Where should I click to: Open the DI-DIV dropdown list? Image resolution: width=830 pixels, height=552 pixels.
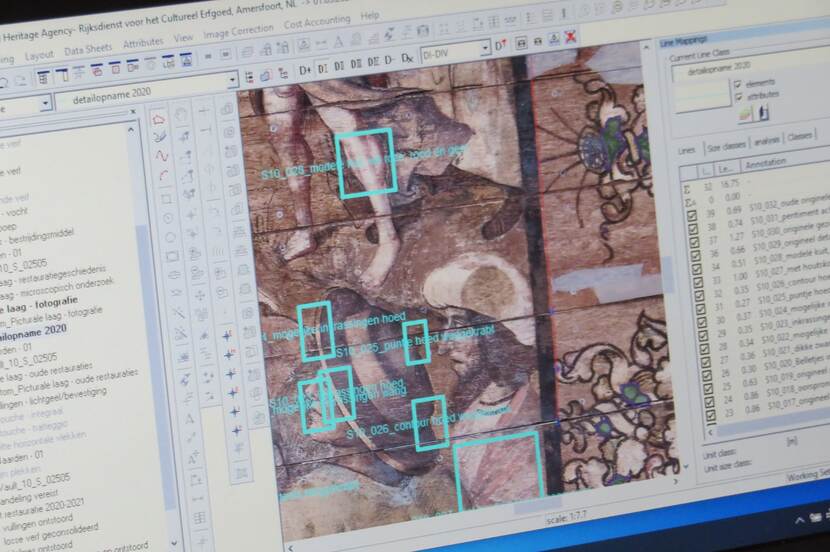pos(485,48)
